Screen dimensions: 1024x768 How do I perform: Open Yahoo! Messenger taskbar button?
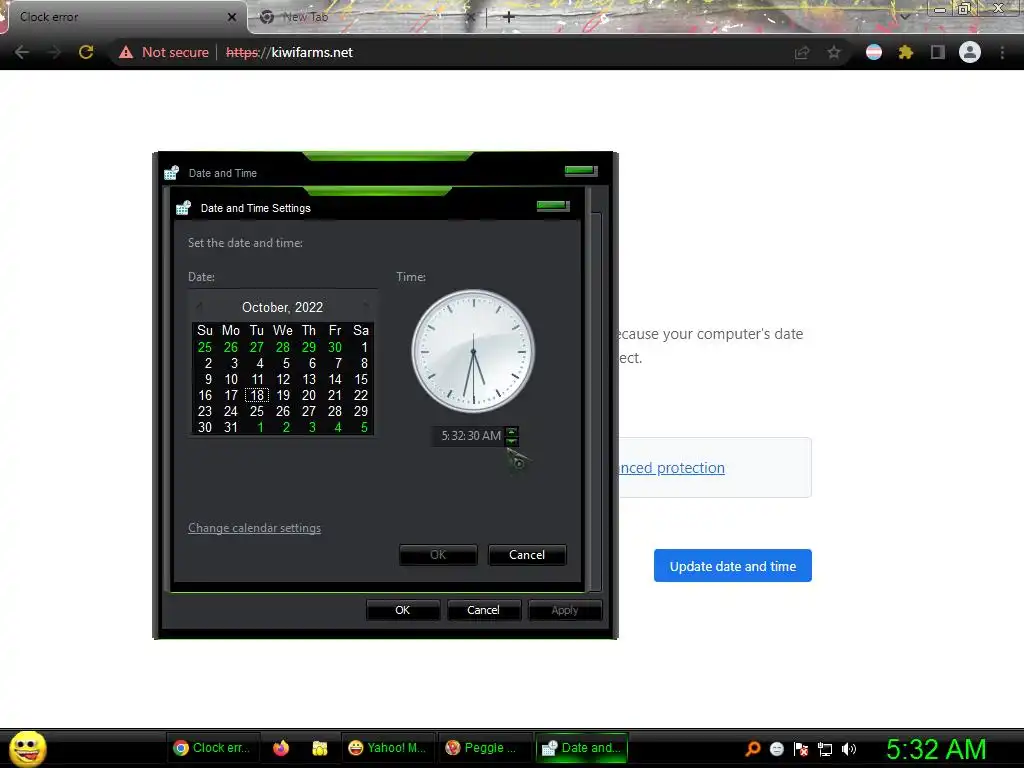pos(387,748)
